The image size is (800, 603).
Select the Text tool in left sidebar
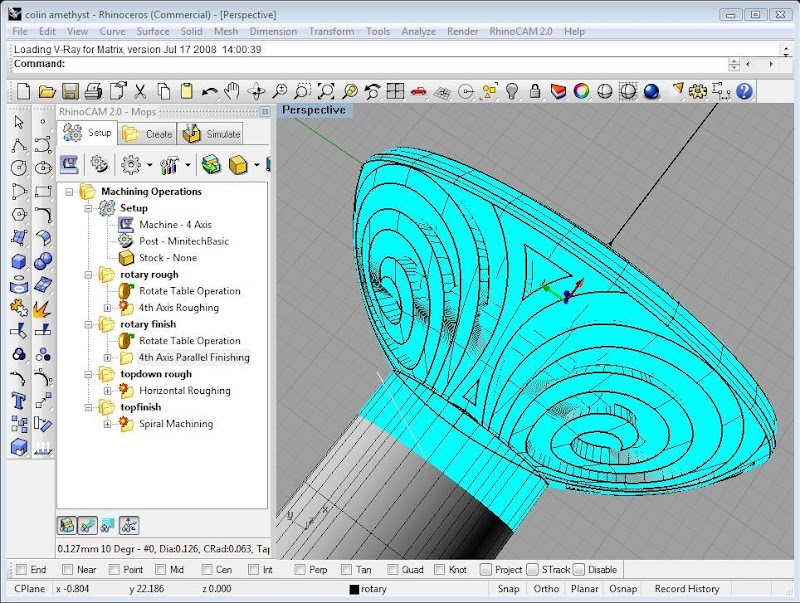pyautogui.click(x=18, y=401)
